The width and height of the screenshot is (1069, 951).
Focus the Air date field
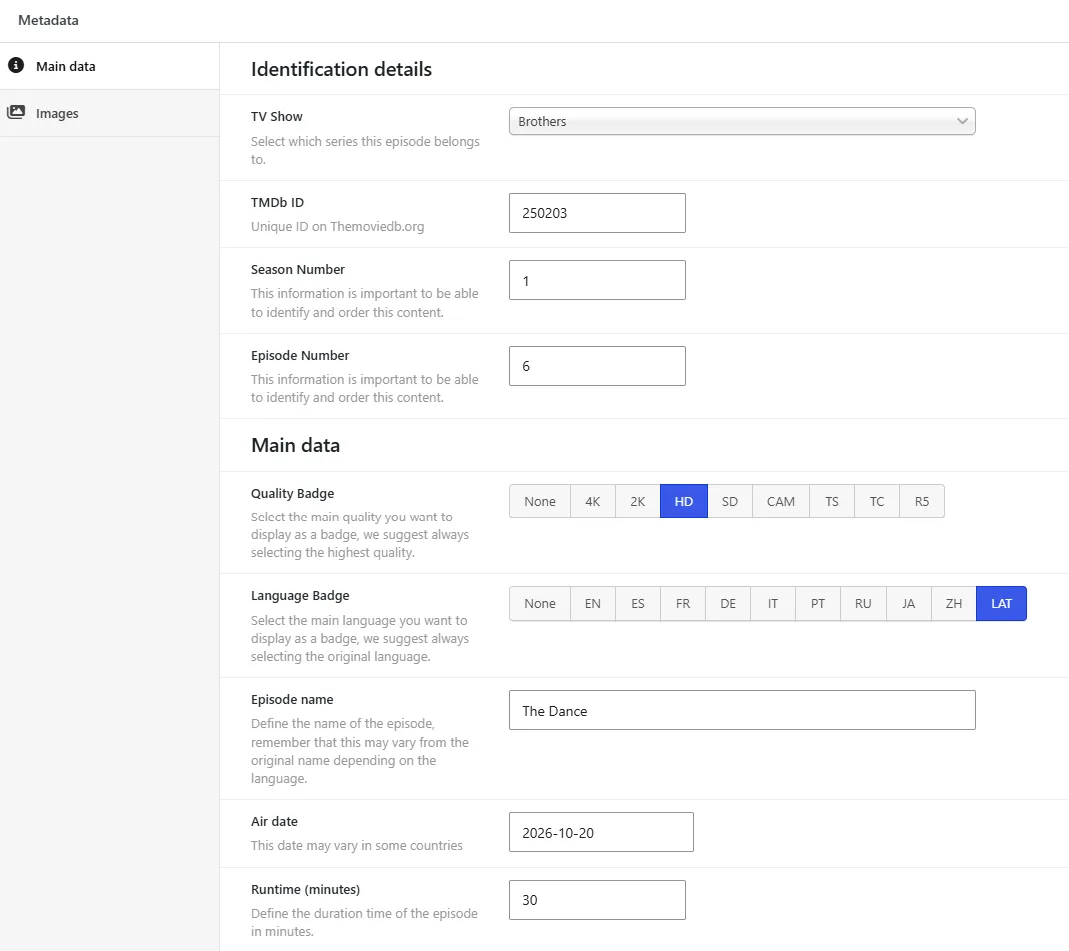coord(601,832)
